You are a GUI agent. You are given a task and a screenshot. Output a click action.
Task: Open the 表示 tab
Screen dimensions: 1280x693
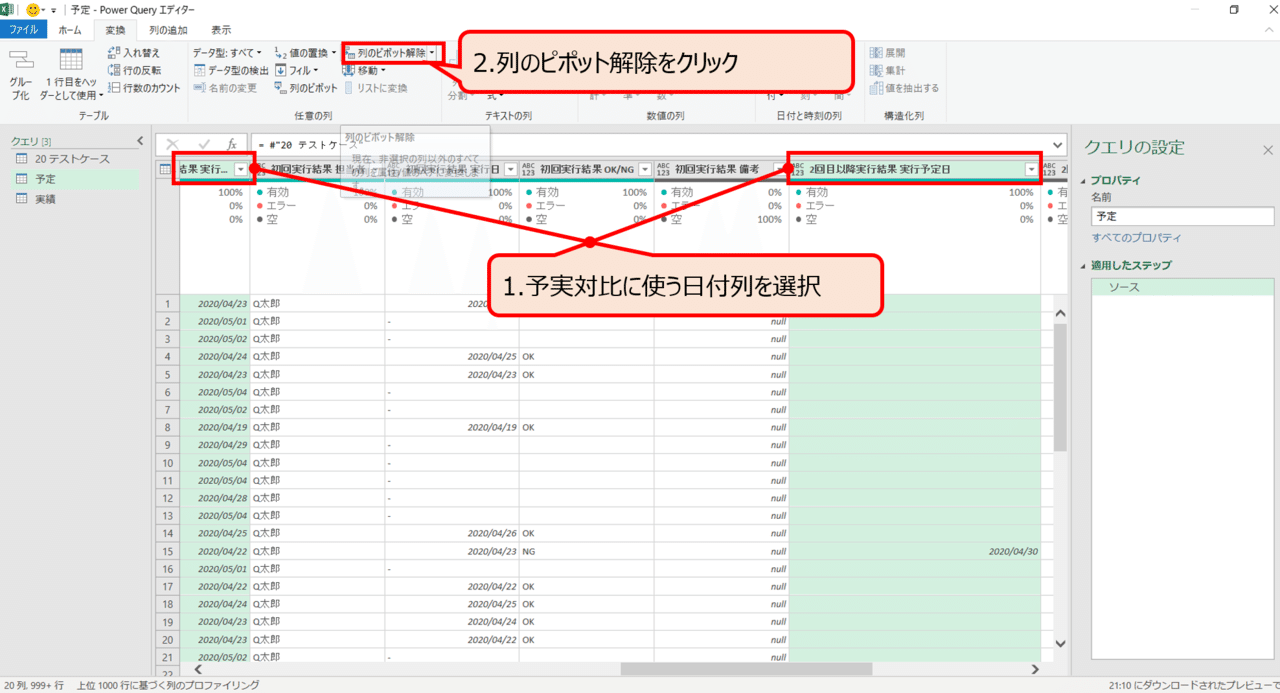click(x=221, y=30)
